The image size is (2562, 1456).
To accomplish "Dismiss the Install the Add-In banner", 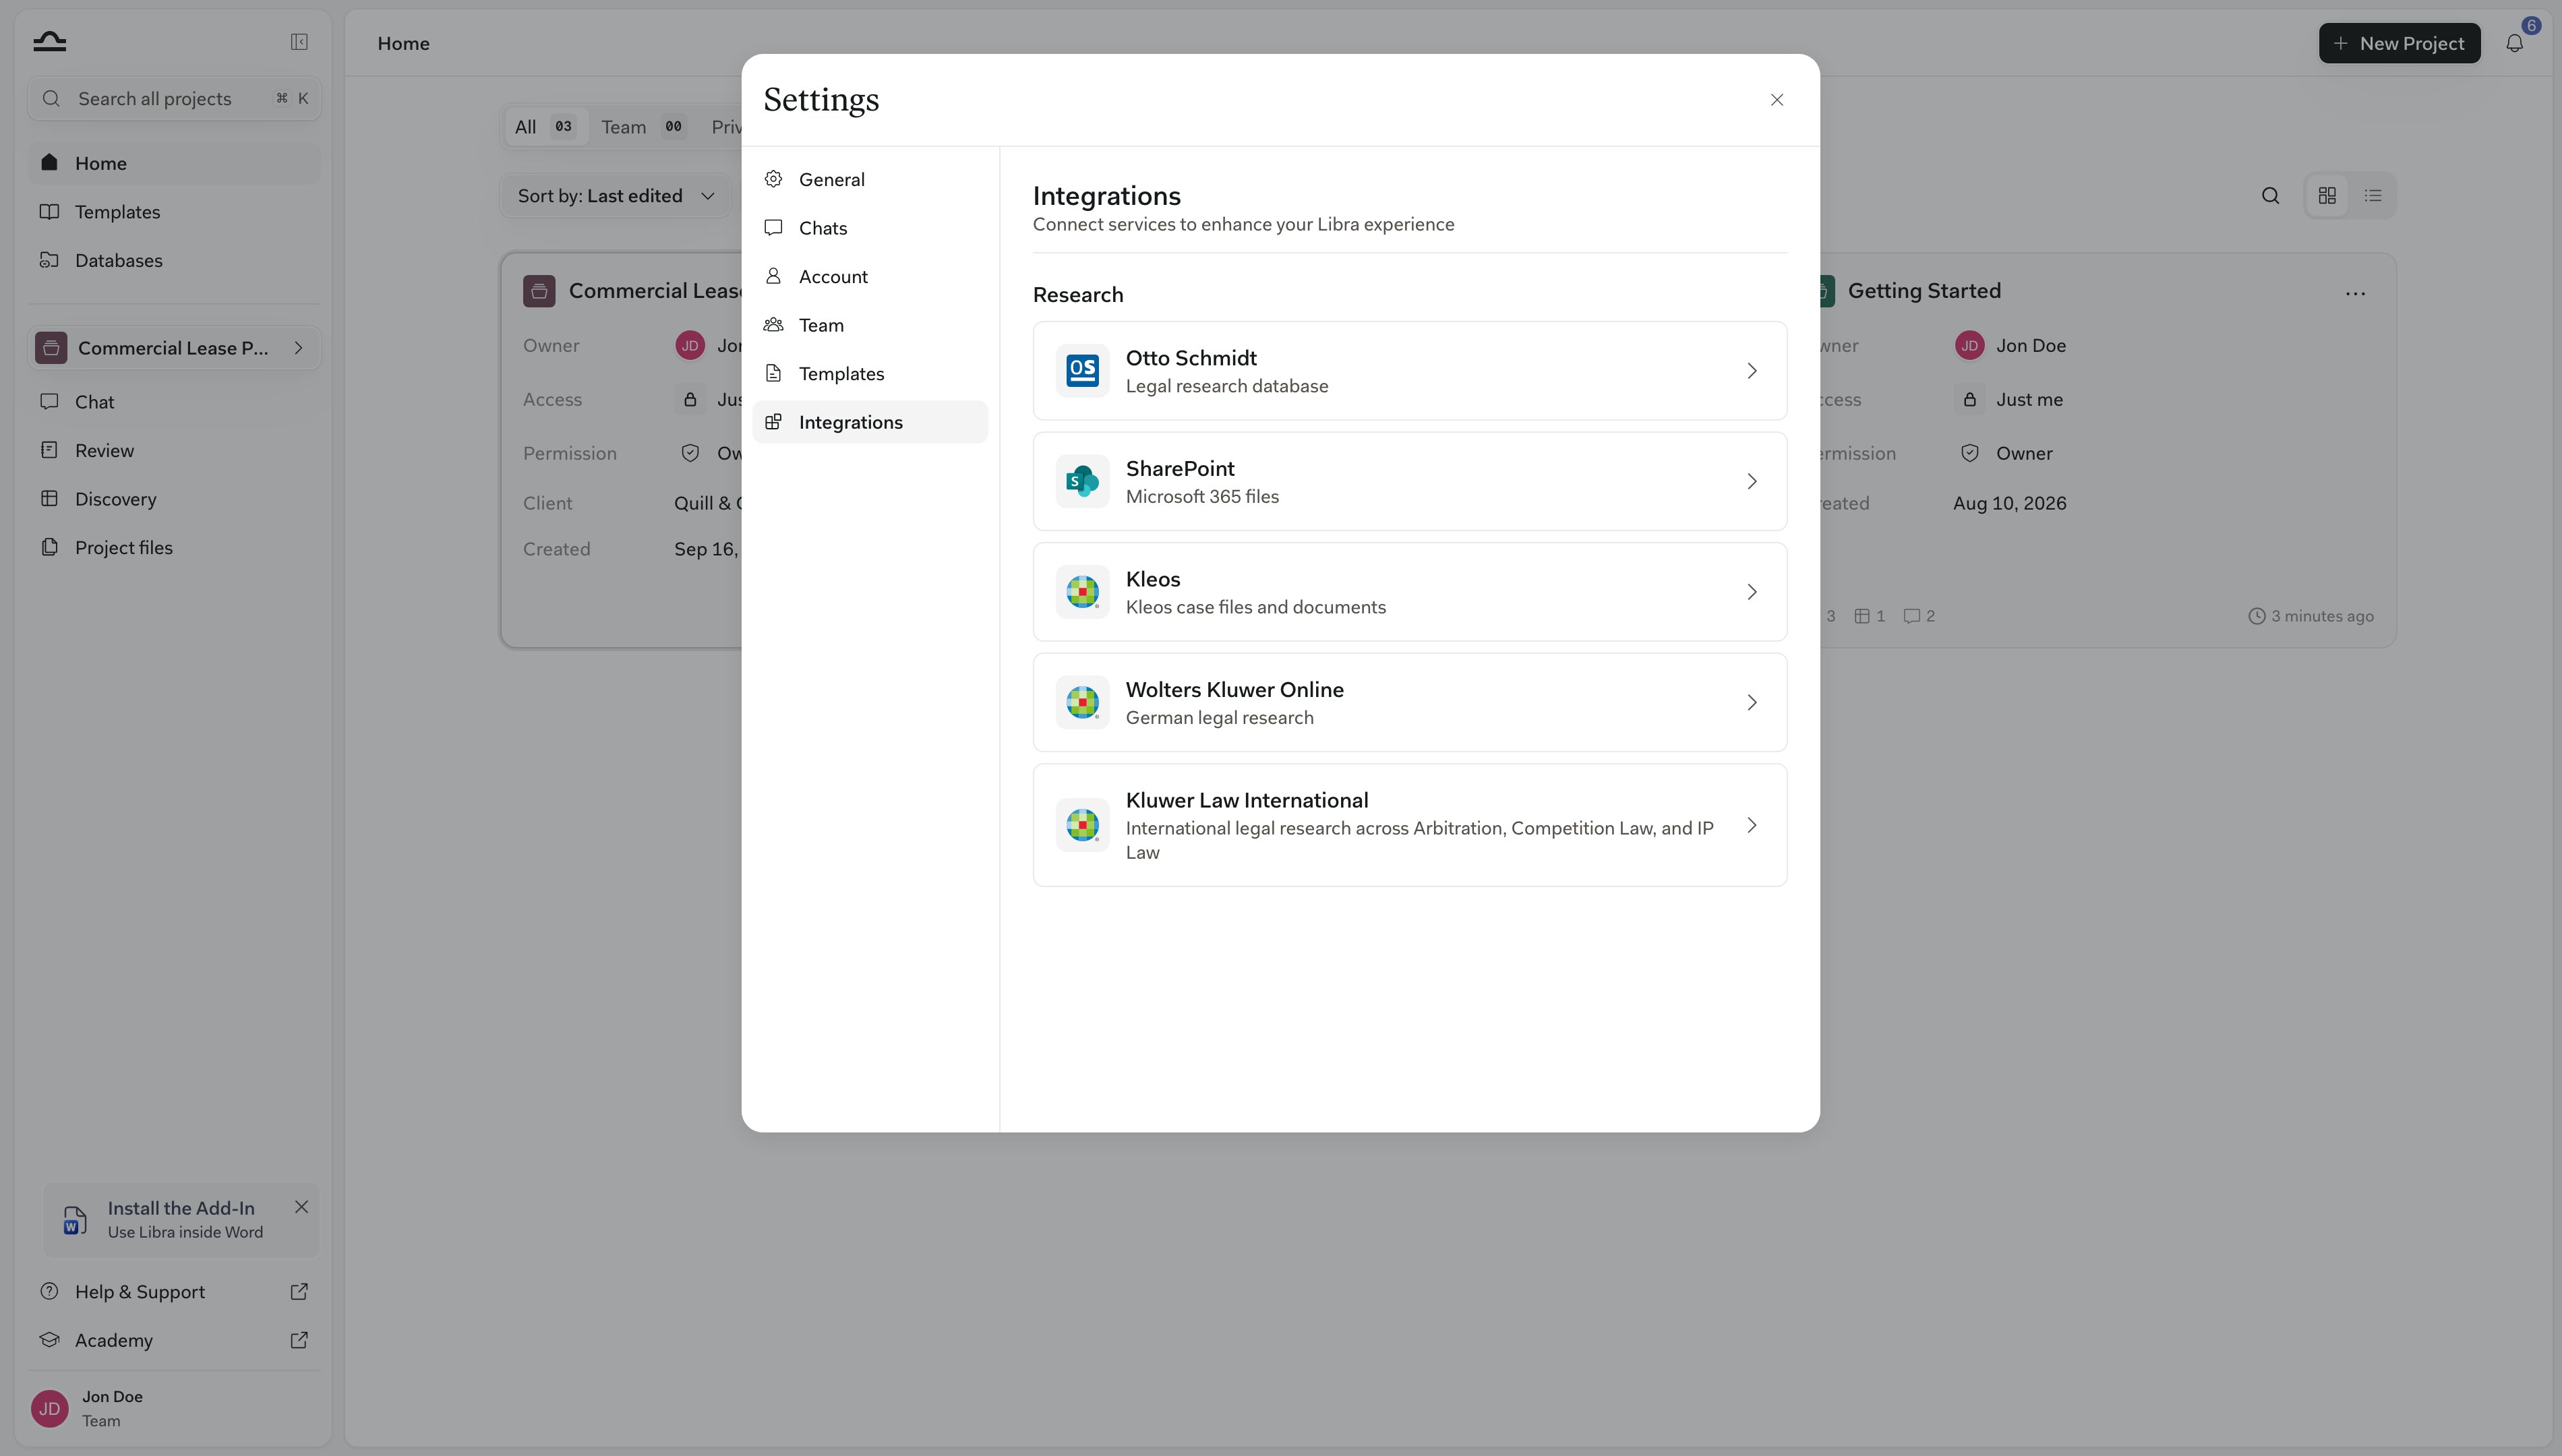I will coord(301,1207).
